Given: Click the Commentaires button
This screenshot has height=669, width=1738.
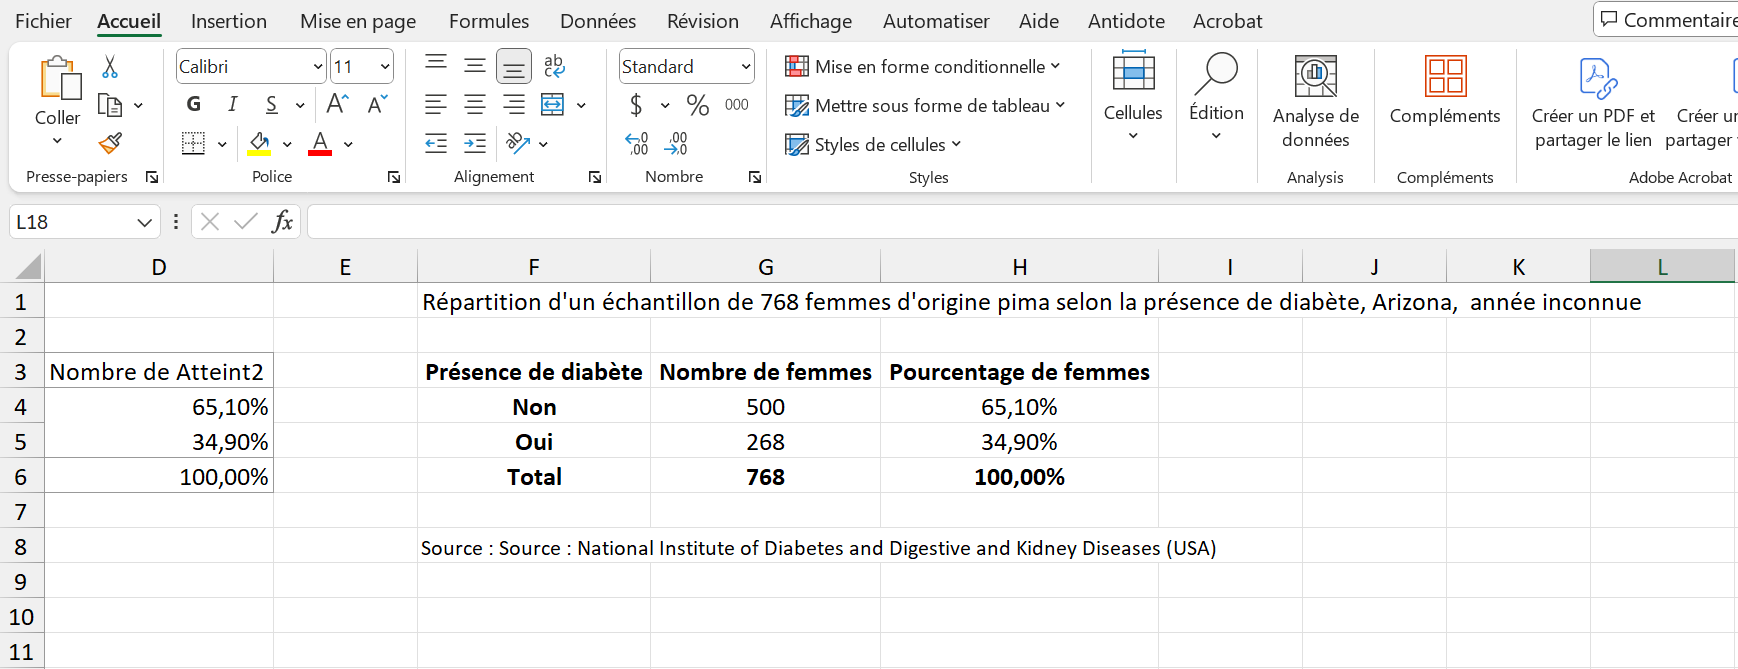Looking at the screenshot, I should click(x=1667, y=20).
